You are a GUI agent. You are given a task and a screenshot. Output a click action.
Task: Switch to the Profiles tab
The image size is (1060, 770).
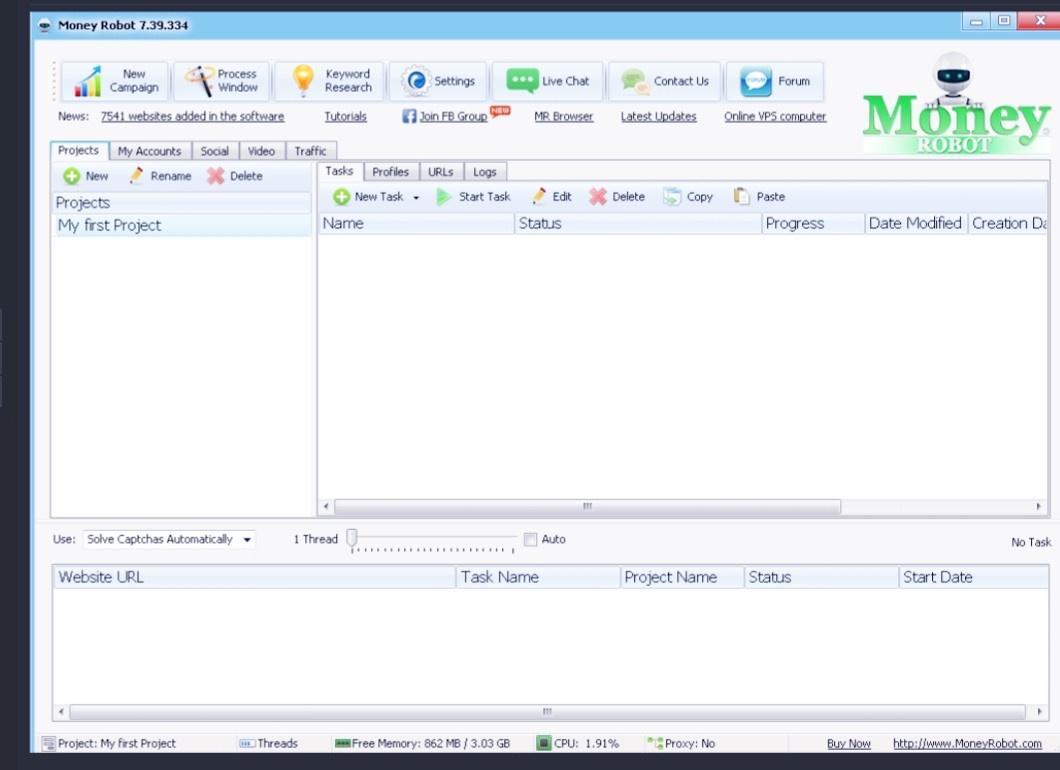[391, 172]
